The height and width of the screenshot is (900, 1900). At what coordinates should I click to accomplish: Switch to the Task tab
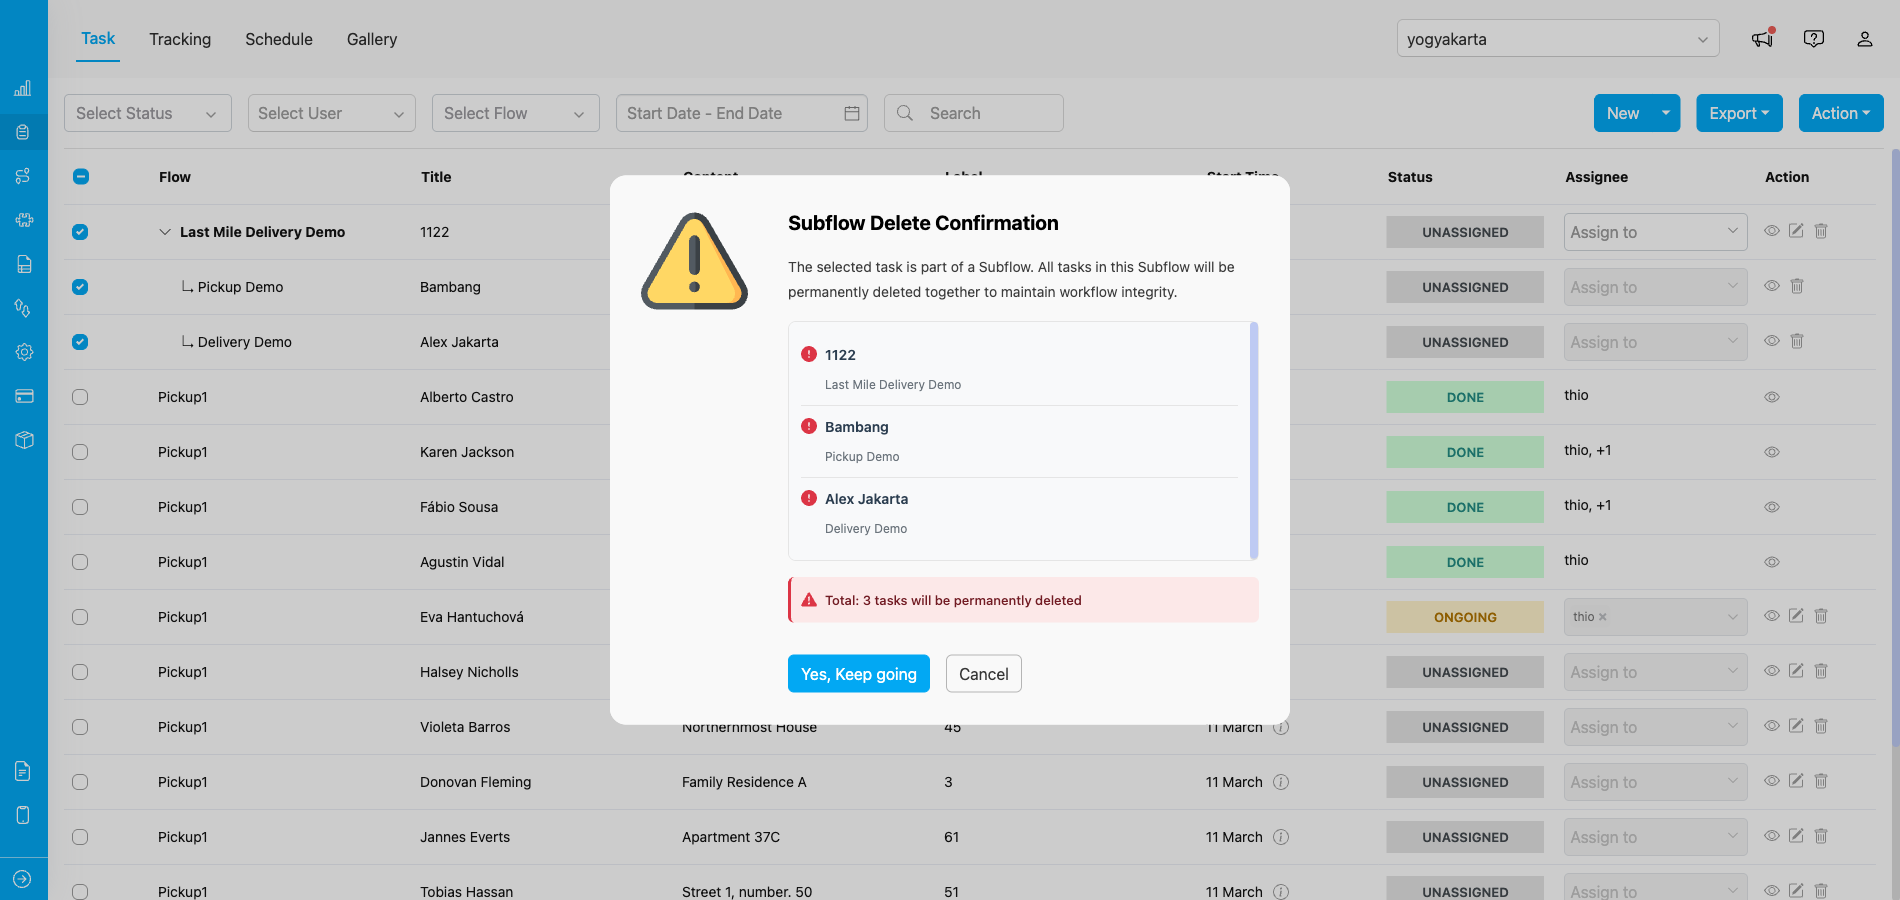pyautogui.click(x=98, y=38)
